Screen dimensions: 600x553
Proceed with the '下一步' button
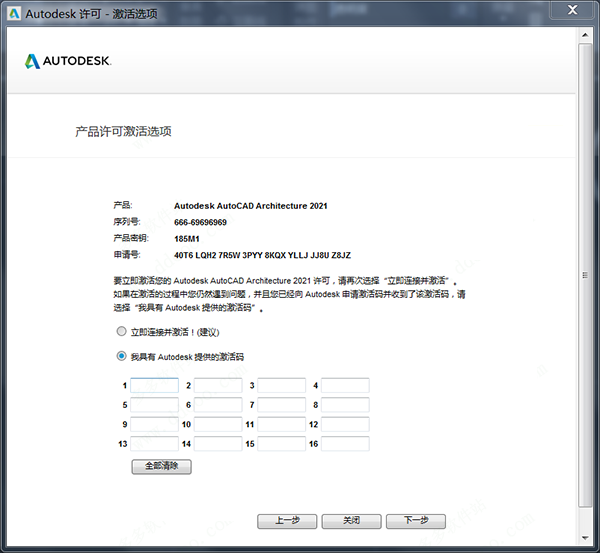click(416, 521)
